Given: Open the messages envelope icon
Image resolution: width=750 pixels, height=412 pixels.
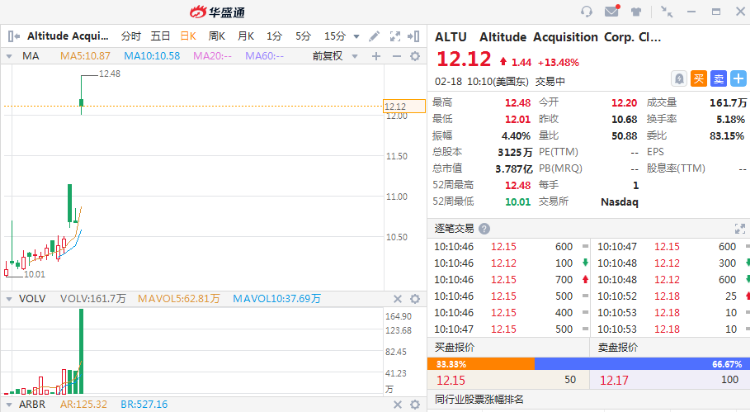Looking at the screenshot, I should (x=611, y=12).
